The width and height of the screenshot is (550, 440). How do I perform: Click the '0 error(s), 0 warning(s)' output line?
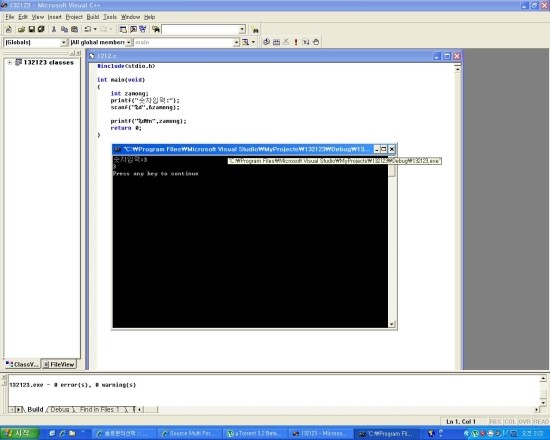[x=73, y=385]
